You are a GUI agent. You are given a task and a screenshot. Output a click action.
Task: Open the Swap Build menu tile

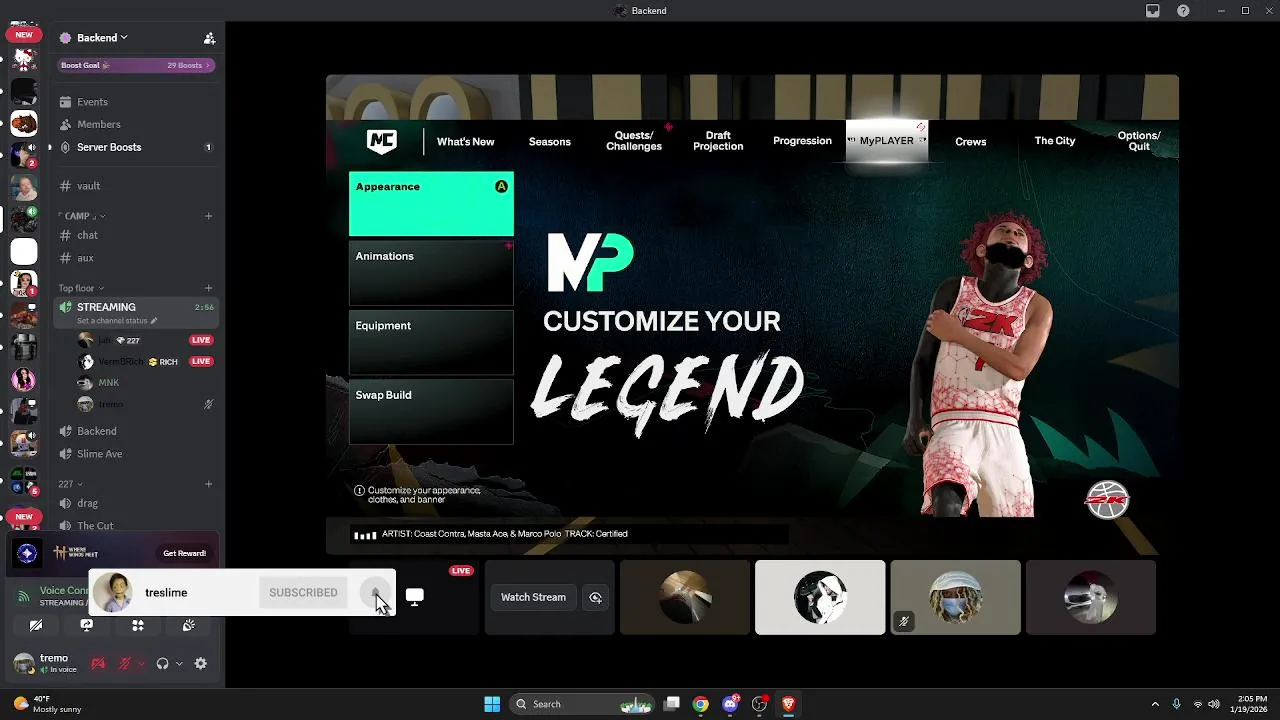pyautogui.click(x=431, y=412)
